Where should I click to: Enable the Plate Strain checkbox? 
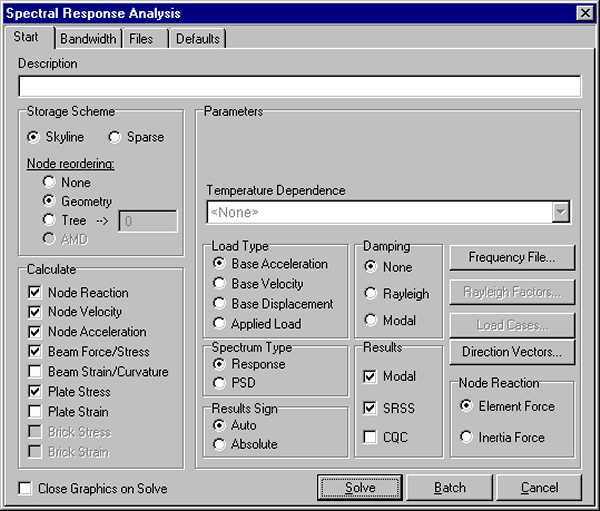pyautogui.click(x=35, y=412)
